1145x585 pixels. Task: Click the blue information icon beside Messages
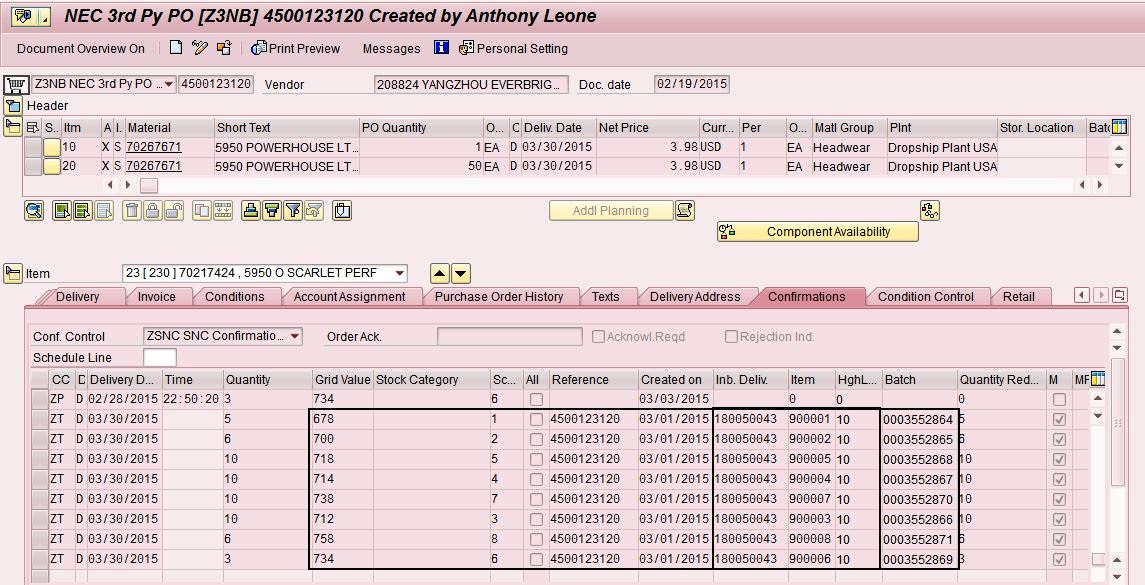click(x=441, y=48)
